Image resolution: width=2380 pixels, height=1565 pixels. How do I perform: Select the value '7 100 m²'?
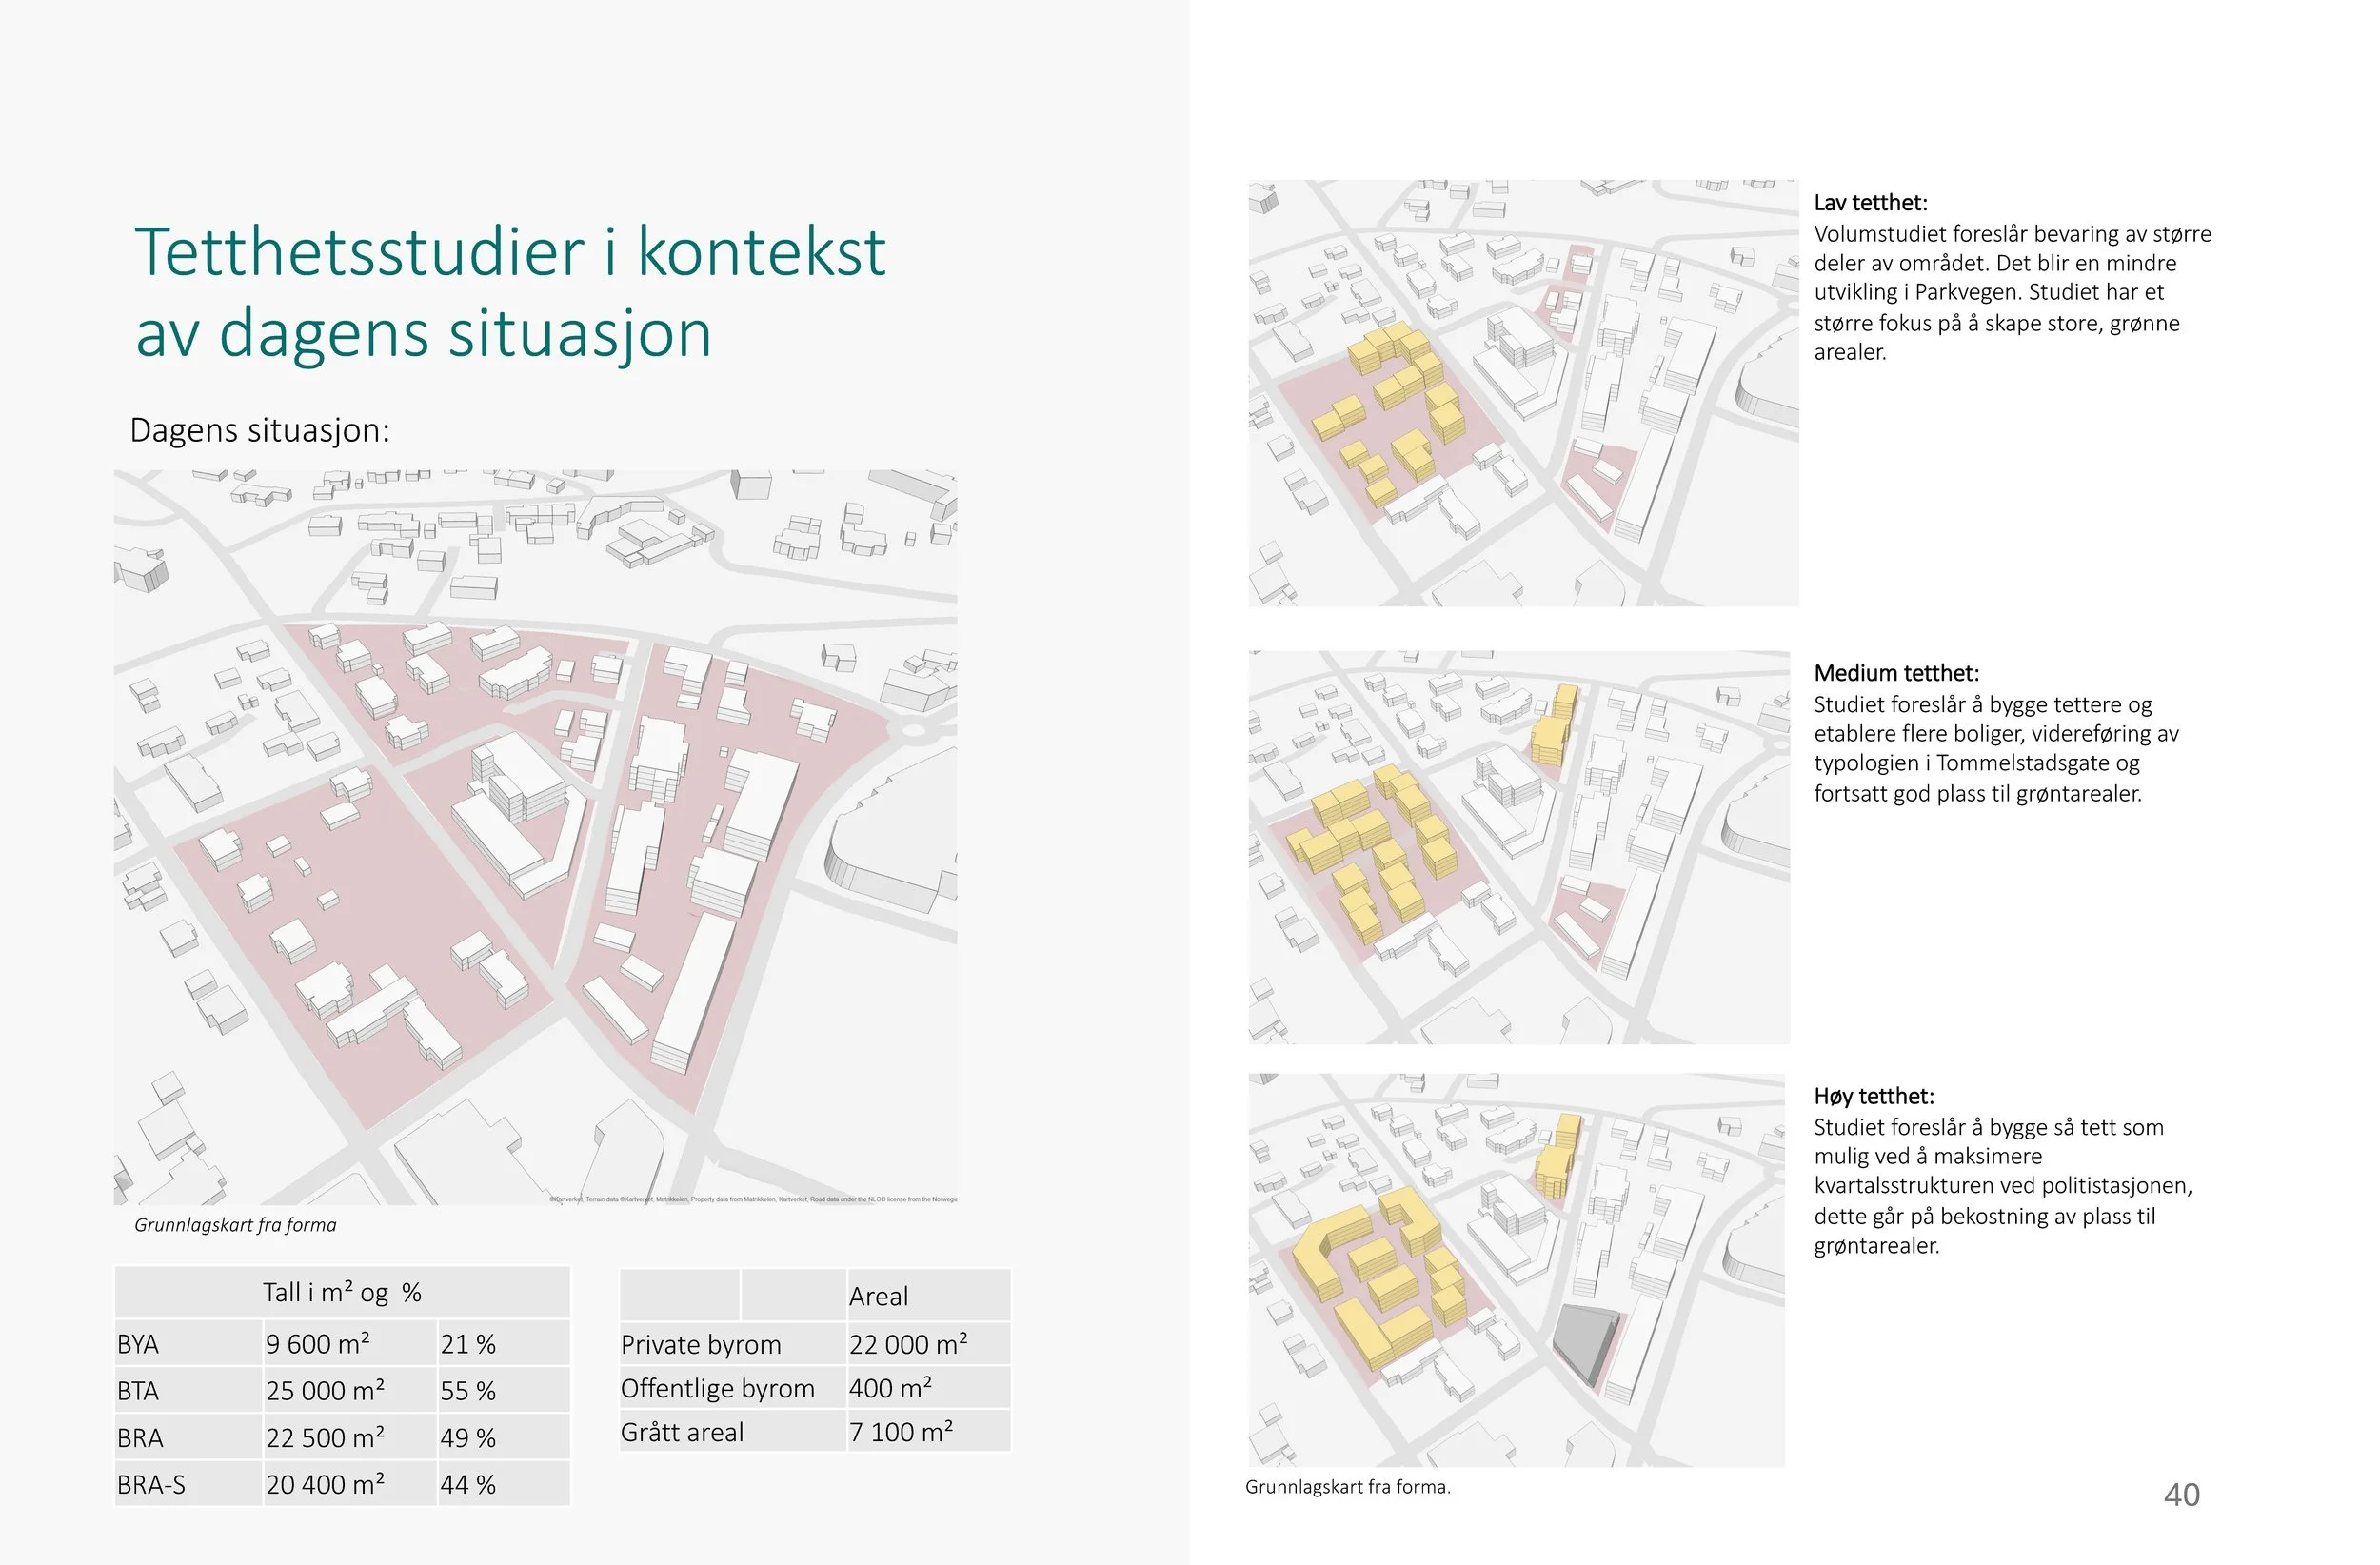point(901,1431)
